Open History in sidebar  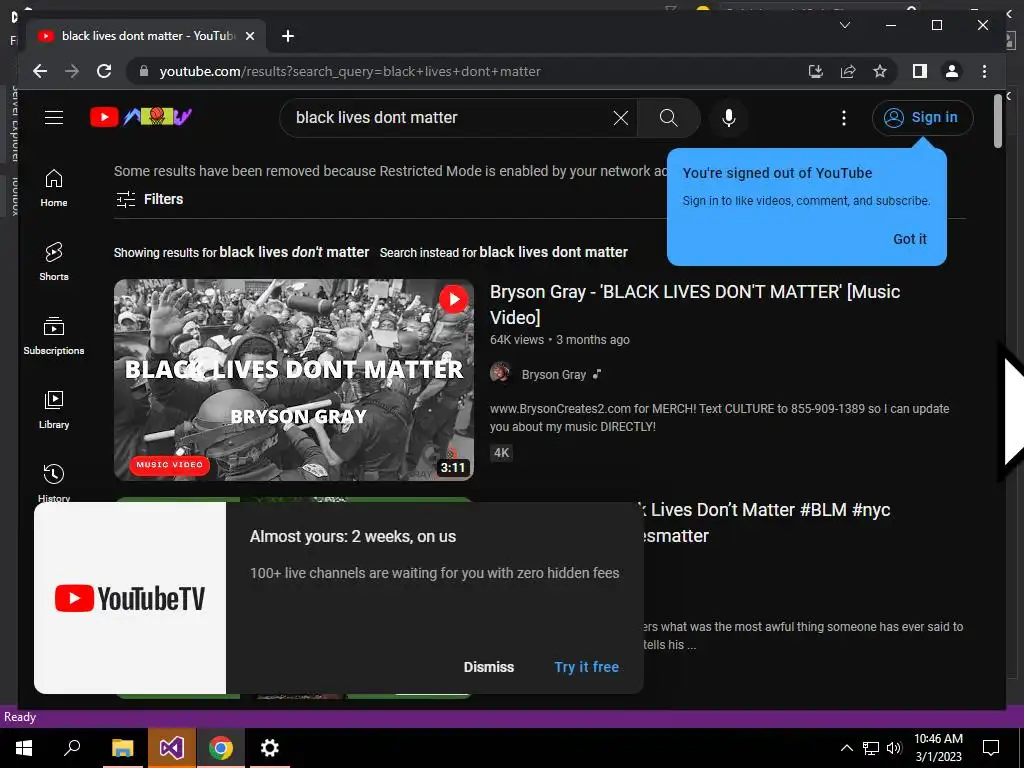click(54, 483)
